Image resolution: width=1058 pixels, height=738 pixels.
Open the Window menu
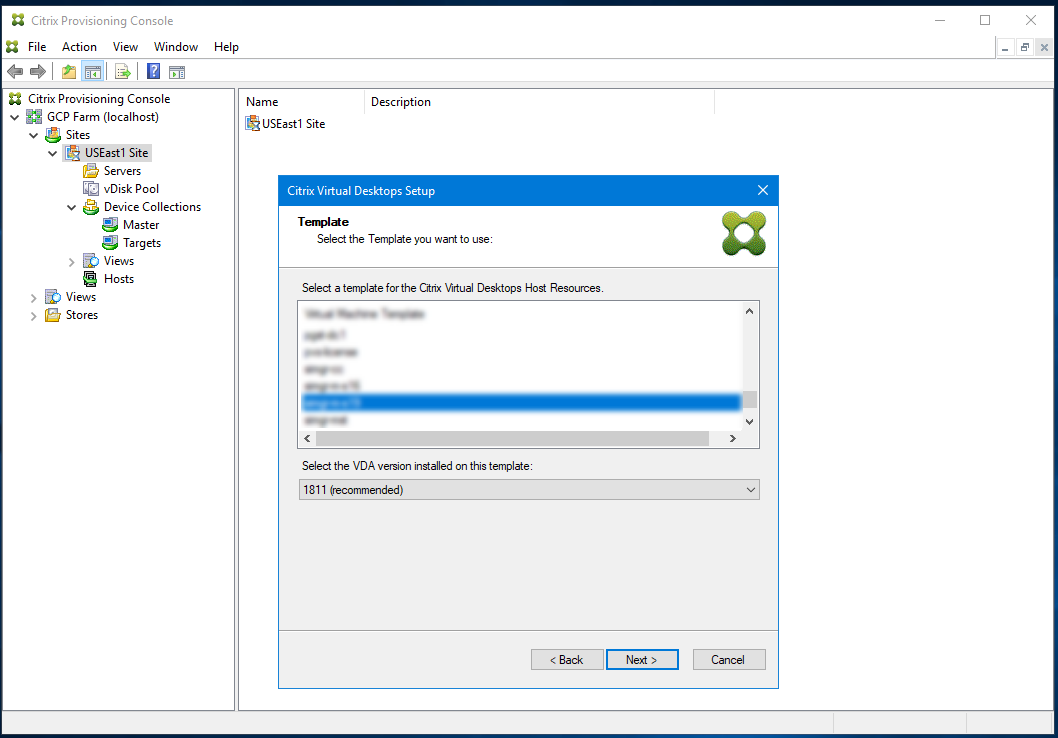(x=176, y=46)
